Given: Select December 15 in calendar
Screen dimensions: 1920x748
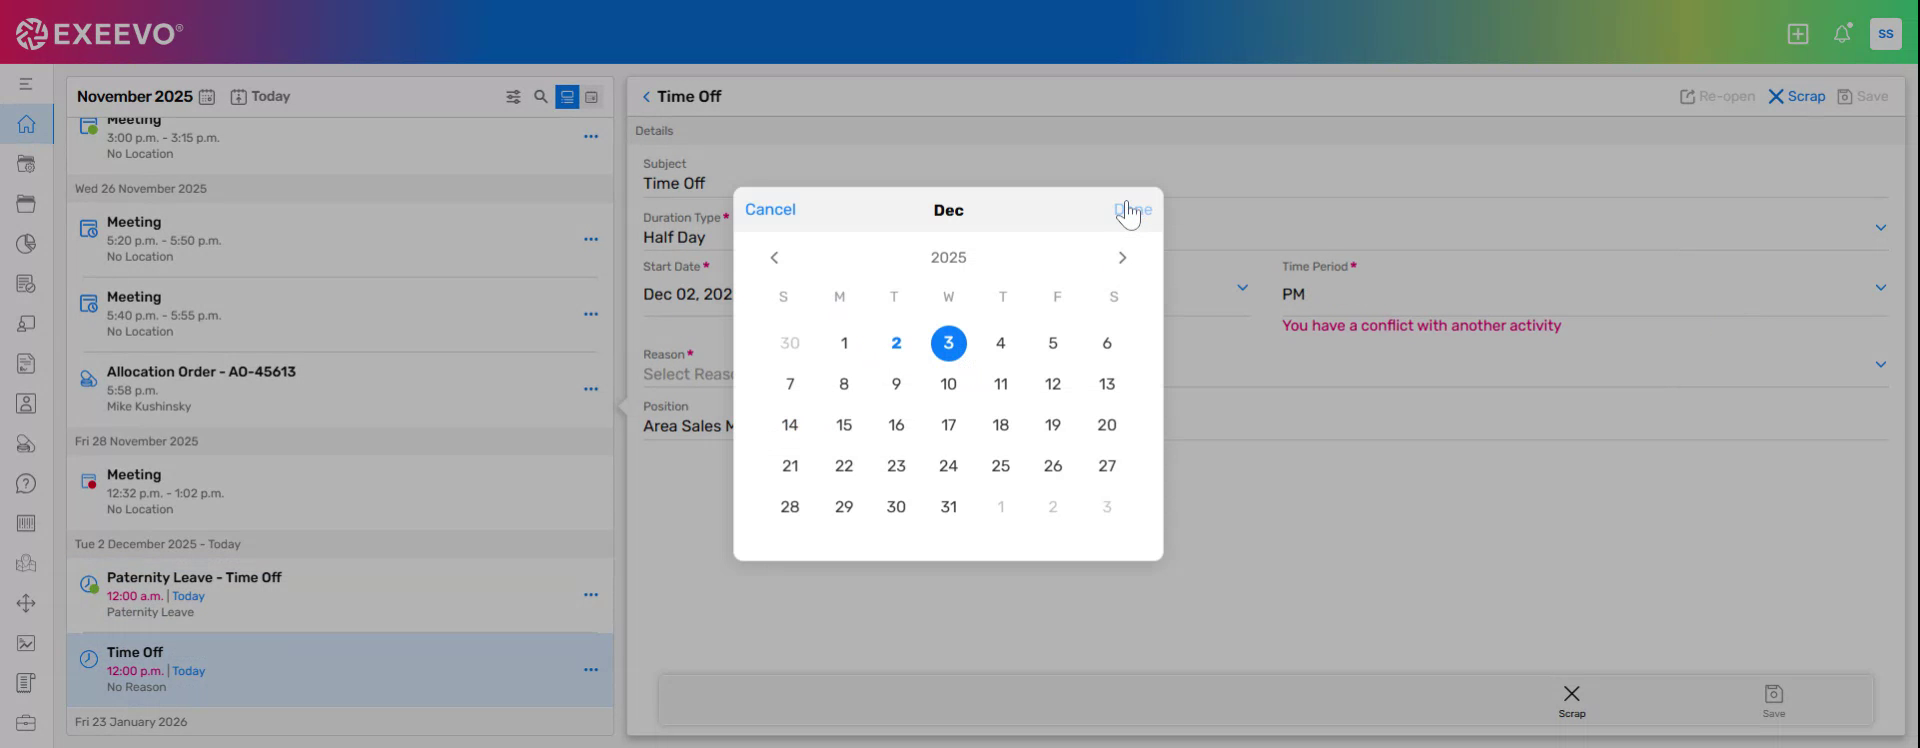Looking at the screenshot, I should point(844,425).
